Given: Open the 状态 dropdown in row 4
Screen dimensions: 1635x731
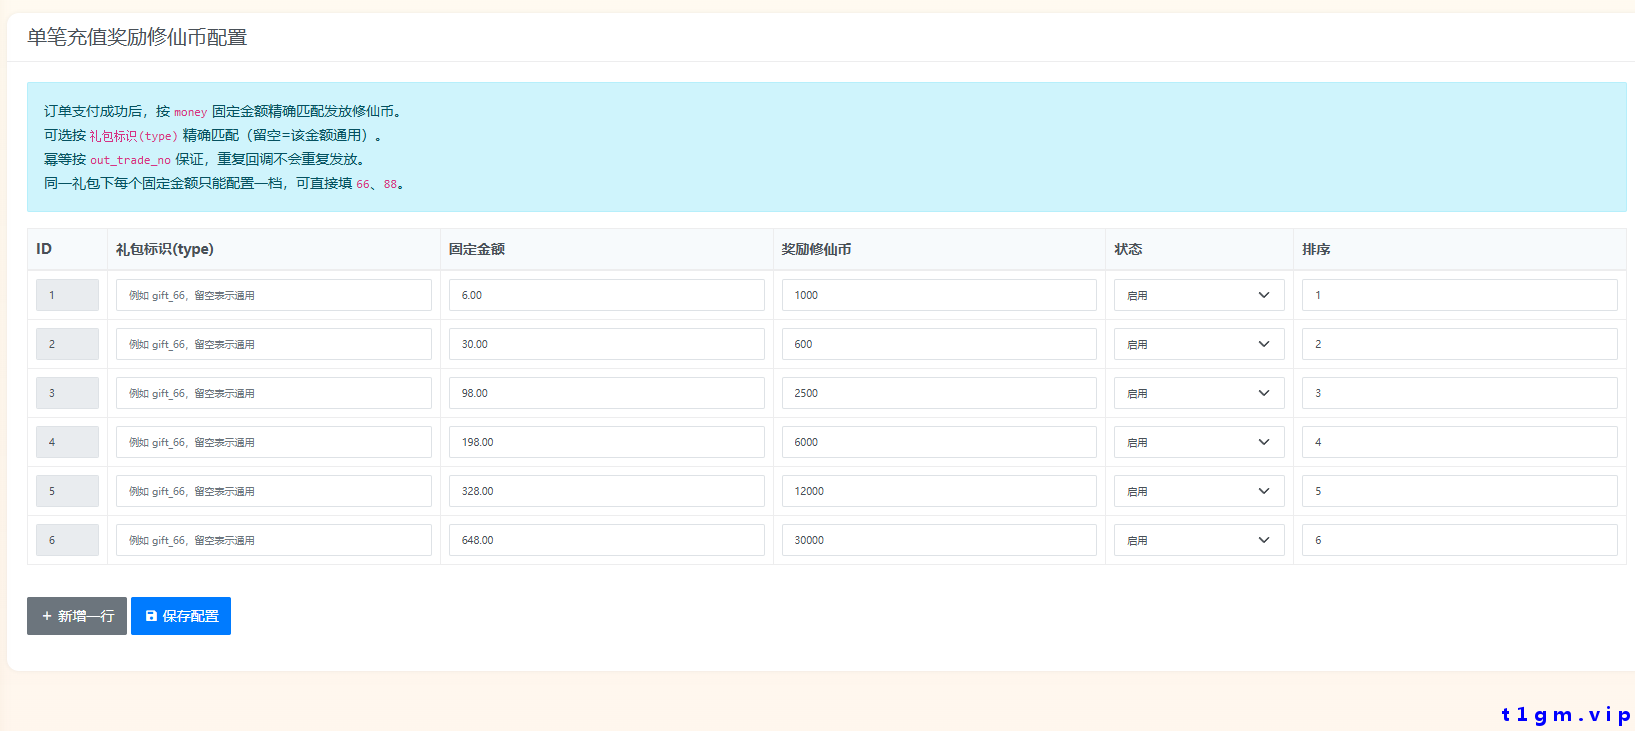Looking at the screenshot, I should pyautogui.click(x=1199, y=442).
